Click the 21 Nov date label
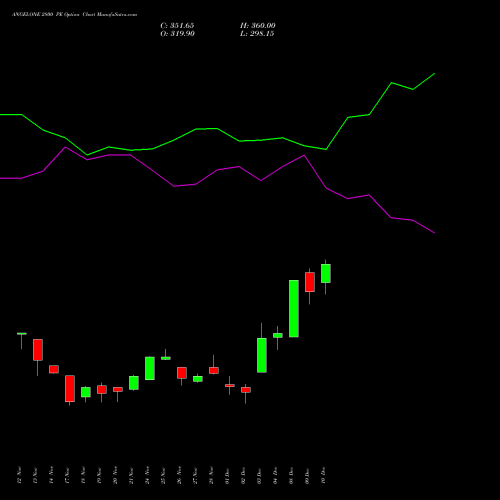 tap(131, 475)
